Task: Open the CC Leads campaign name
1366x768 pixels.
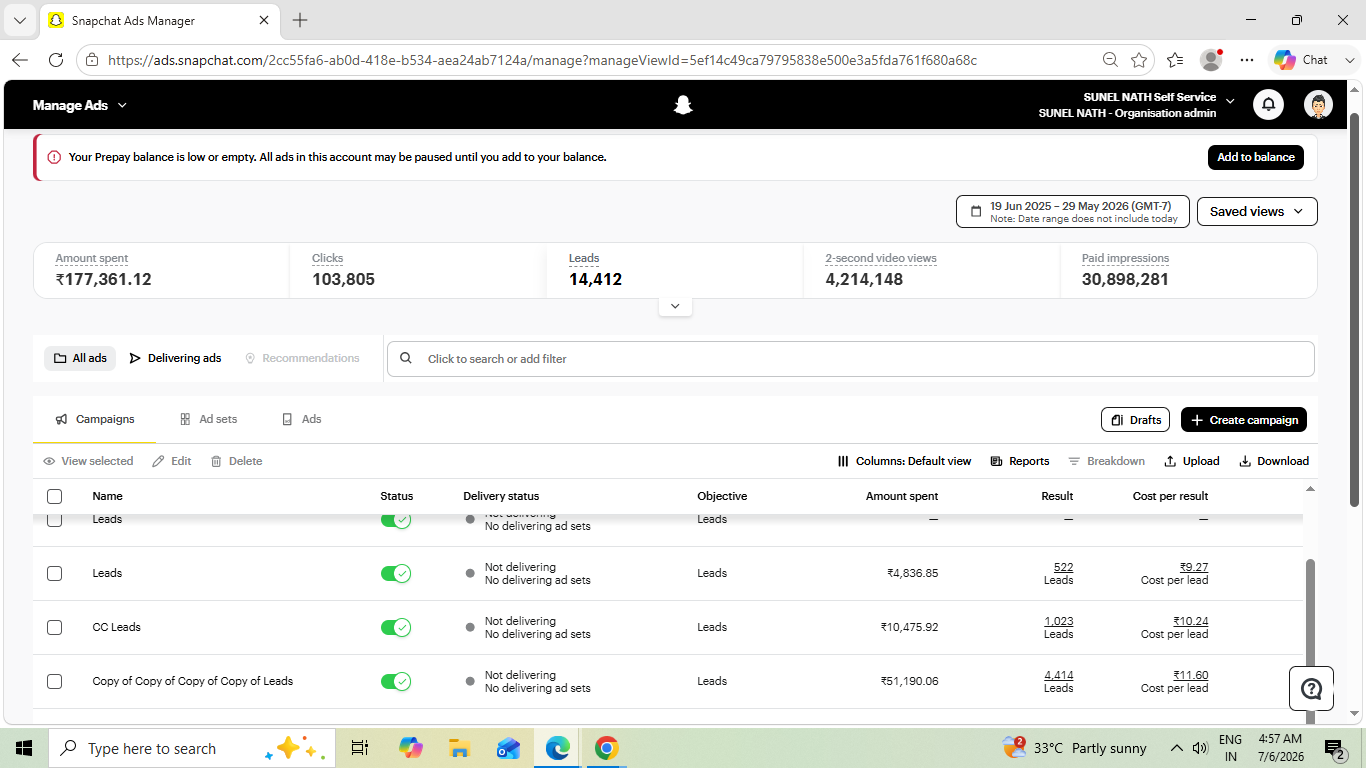Action: 116,627
